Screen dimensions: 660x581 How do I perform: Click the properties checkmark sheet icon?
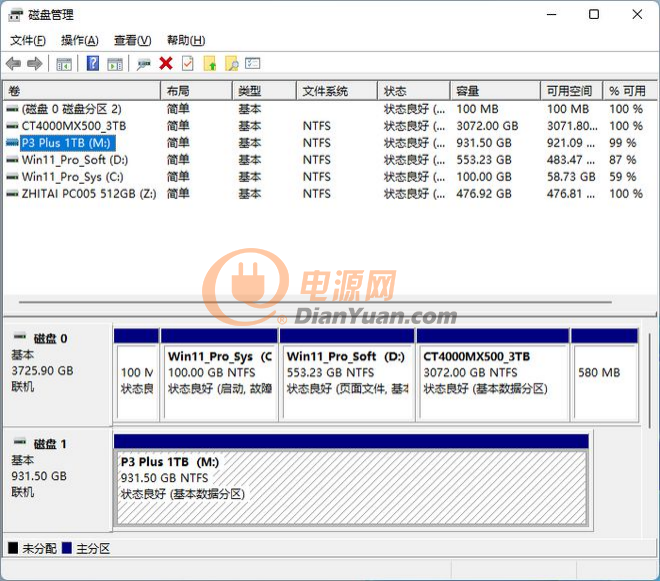coord(187,64)
